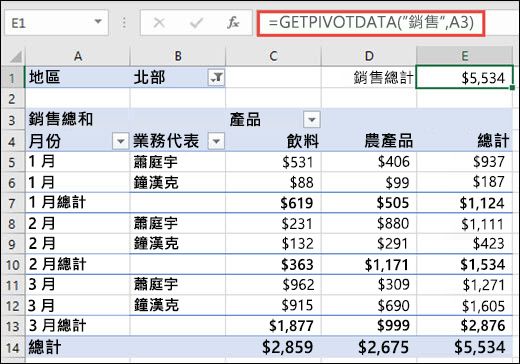
Task: Click the Insert Function fx icon
Action: 233,23
